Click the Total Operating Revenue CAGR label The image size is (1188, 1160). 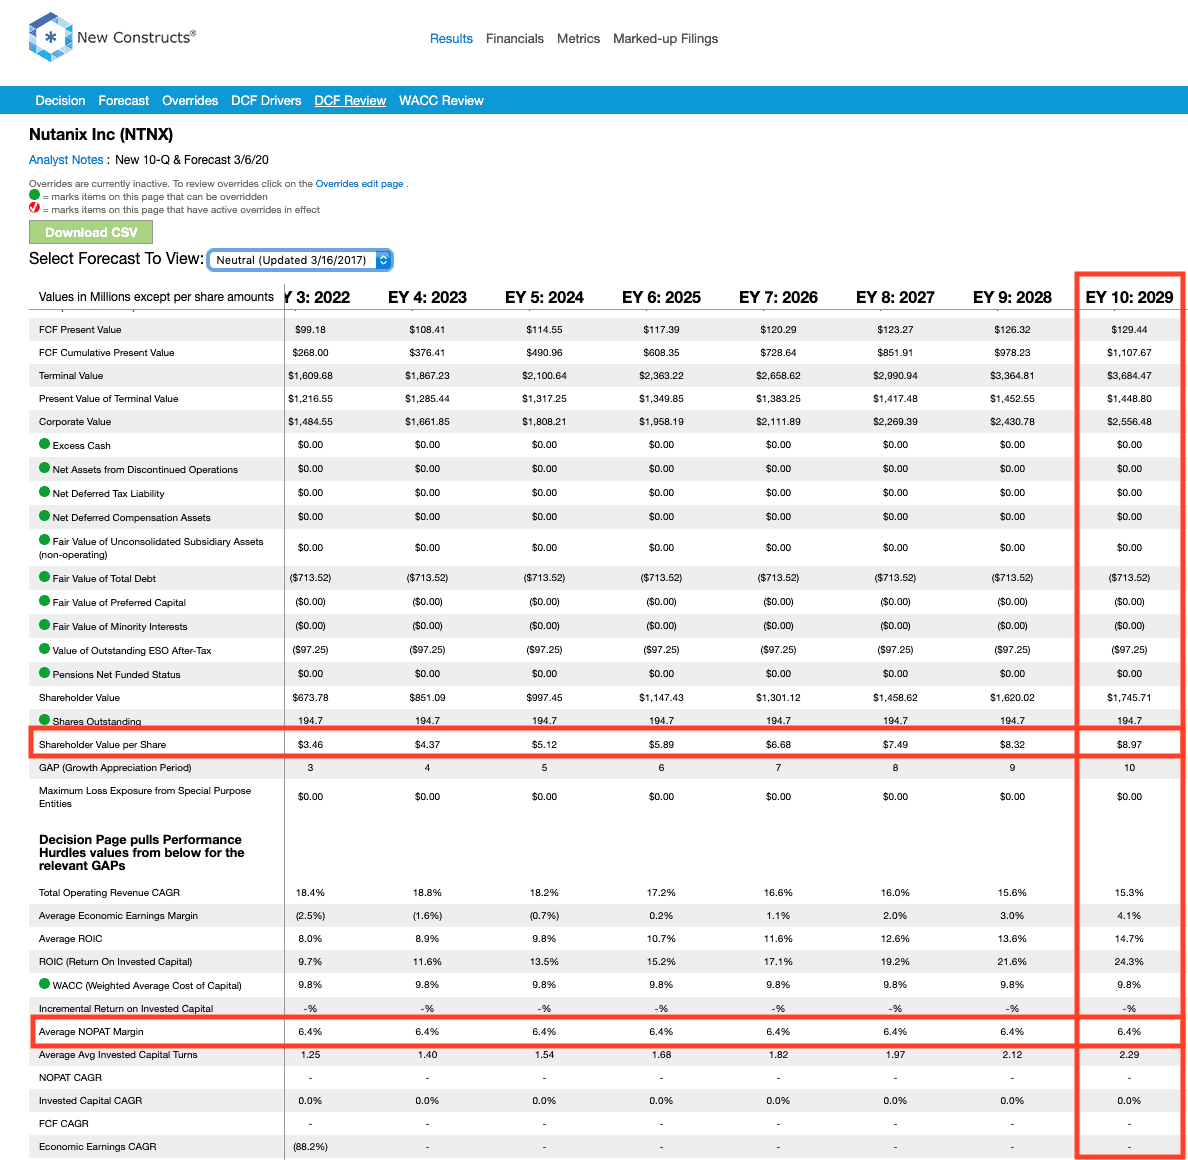click(x=109, y=893)
